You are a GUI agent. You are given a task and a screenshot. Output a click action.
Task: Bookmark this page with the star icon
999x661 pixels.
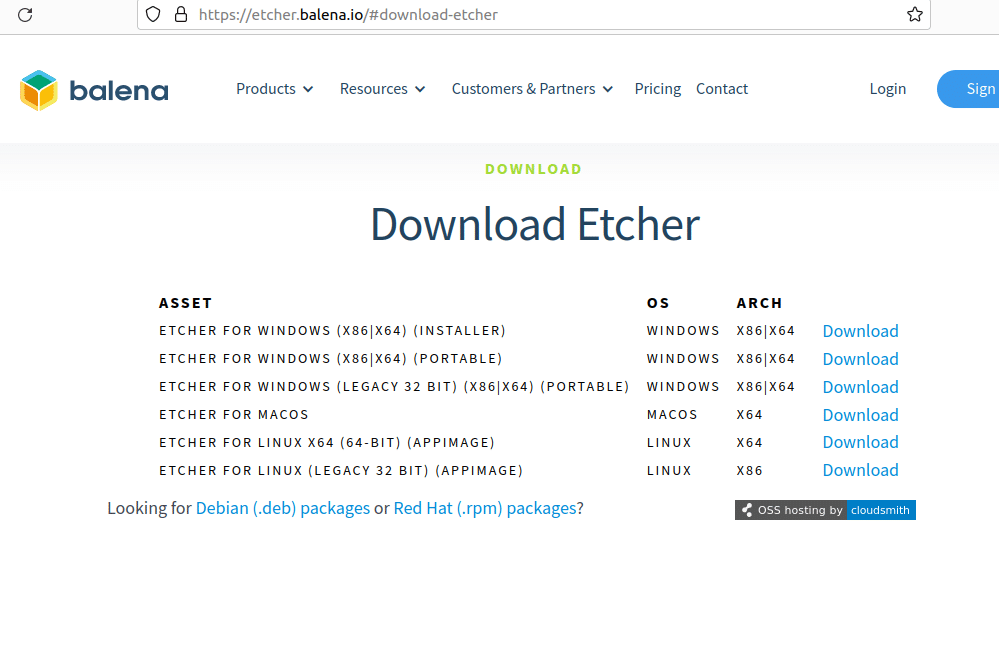(915, 15)
